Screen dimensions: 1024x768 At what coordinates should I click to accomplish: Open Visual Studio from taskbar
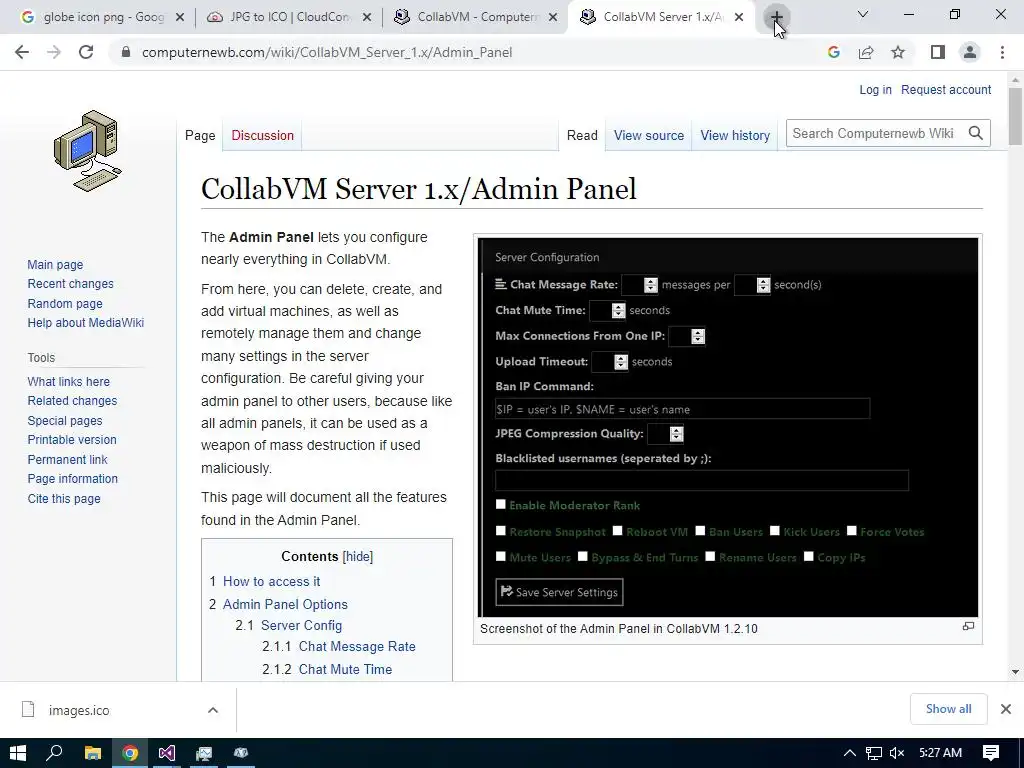point(167,753)
